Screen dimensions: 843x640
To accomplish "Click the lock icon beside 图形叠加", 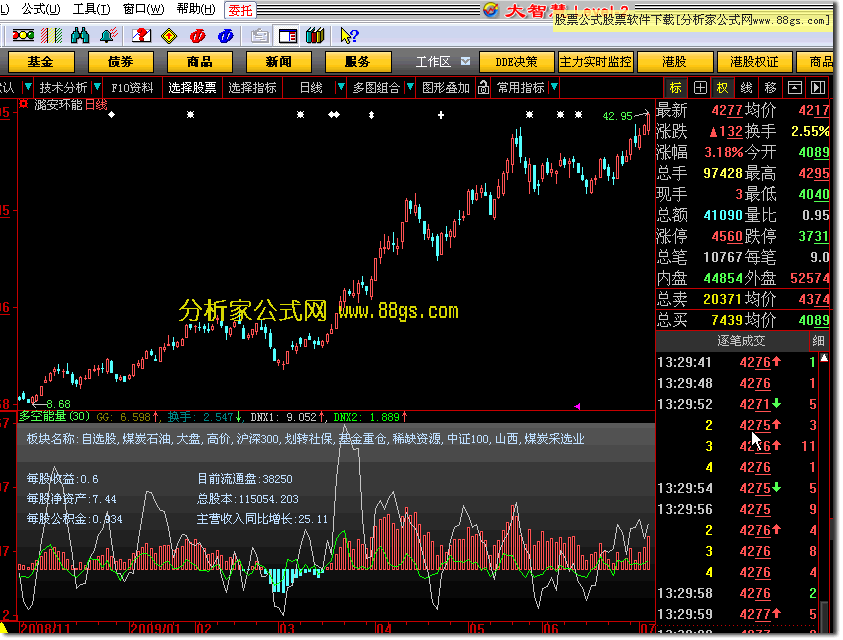I will (483, 88).
